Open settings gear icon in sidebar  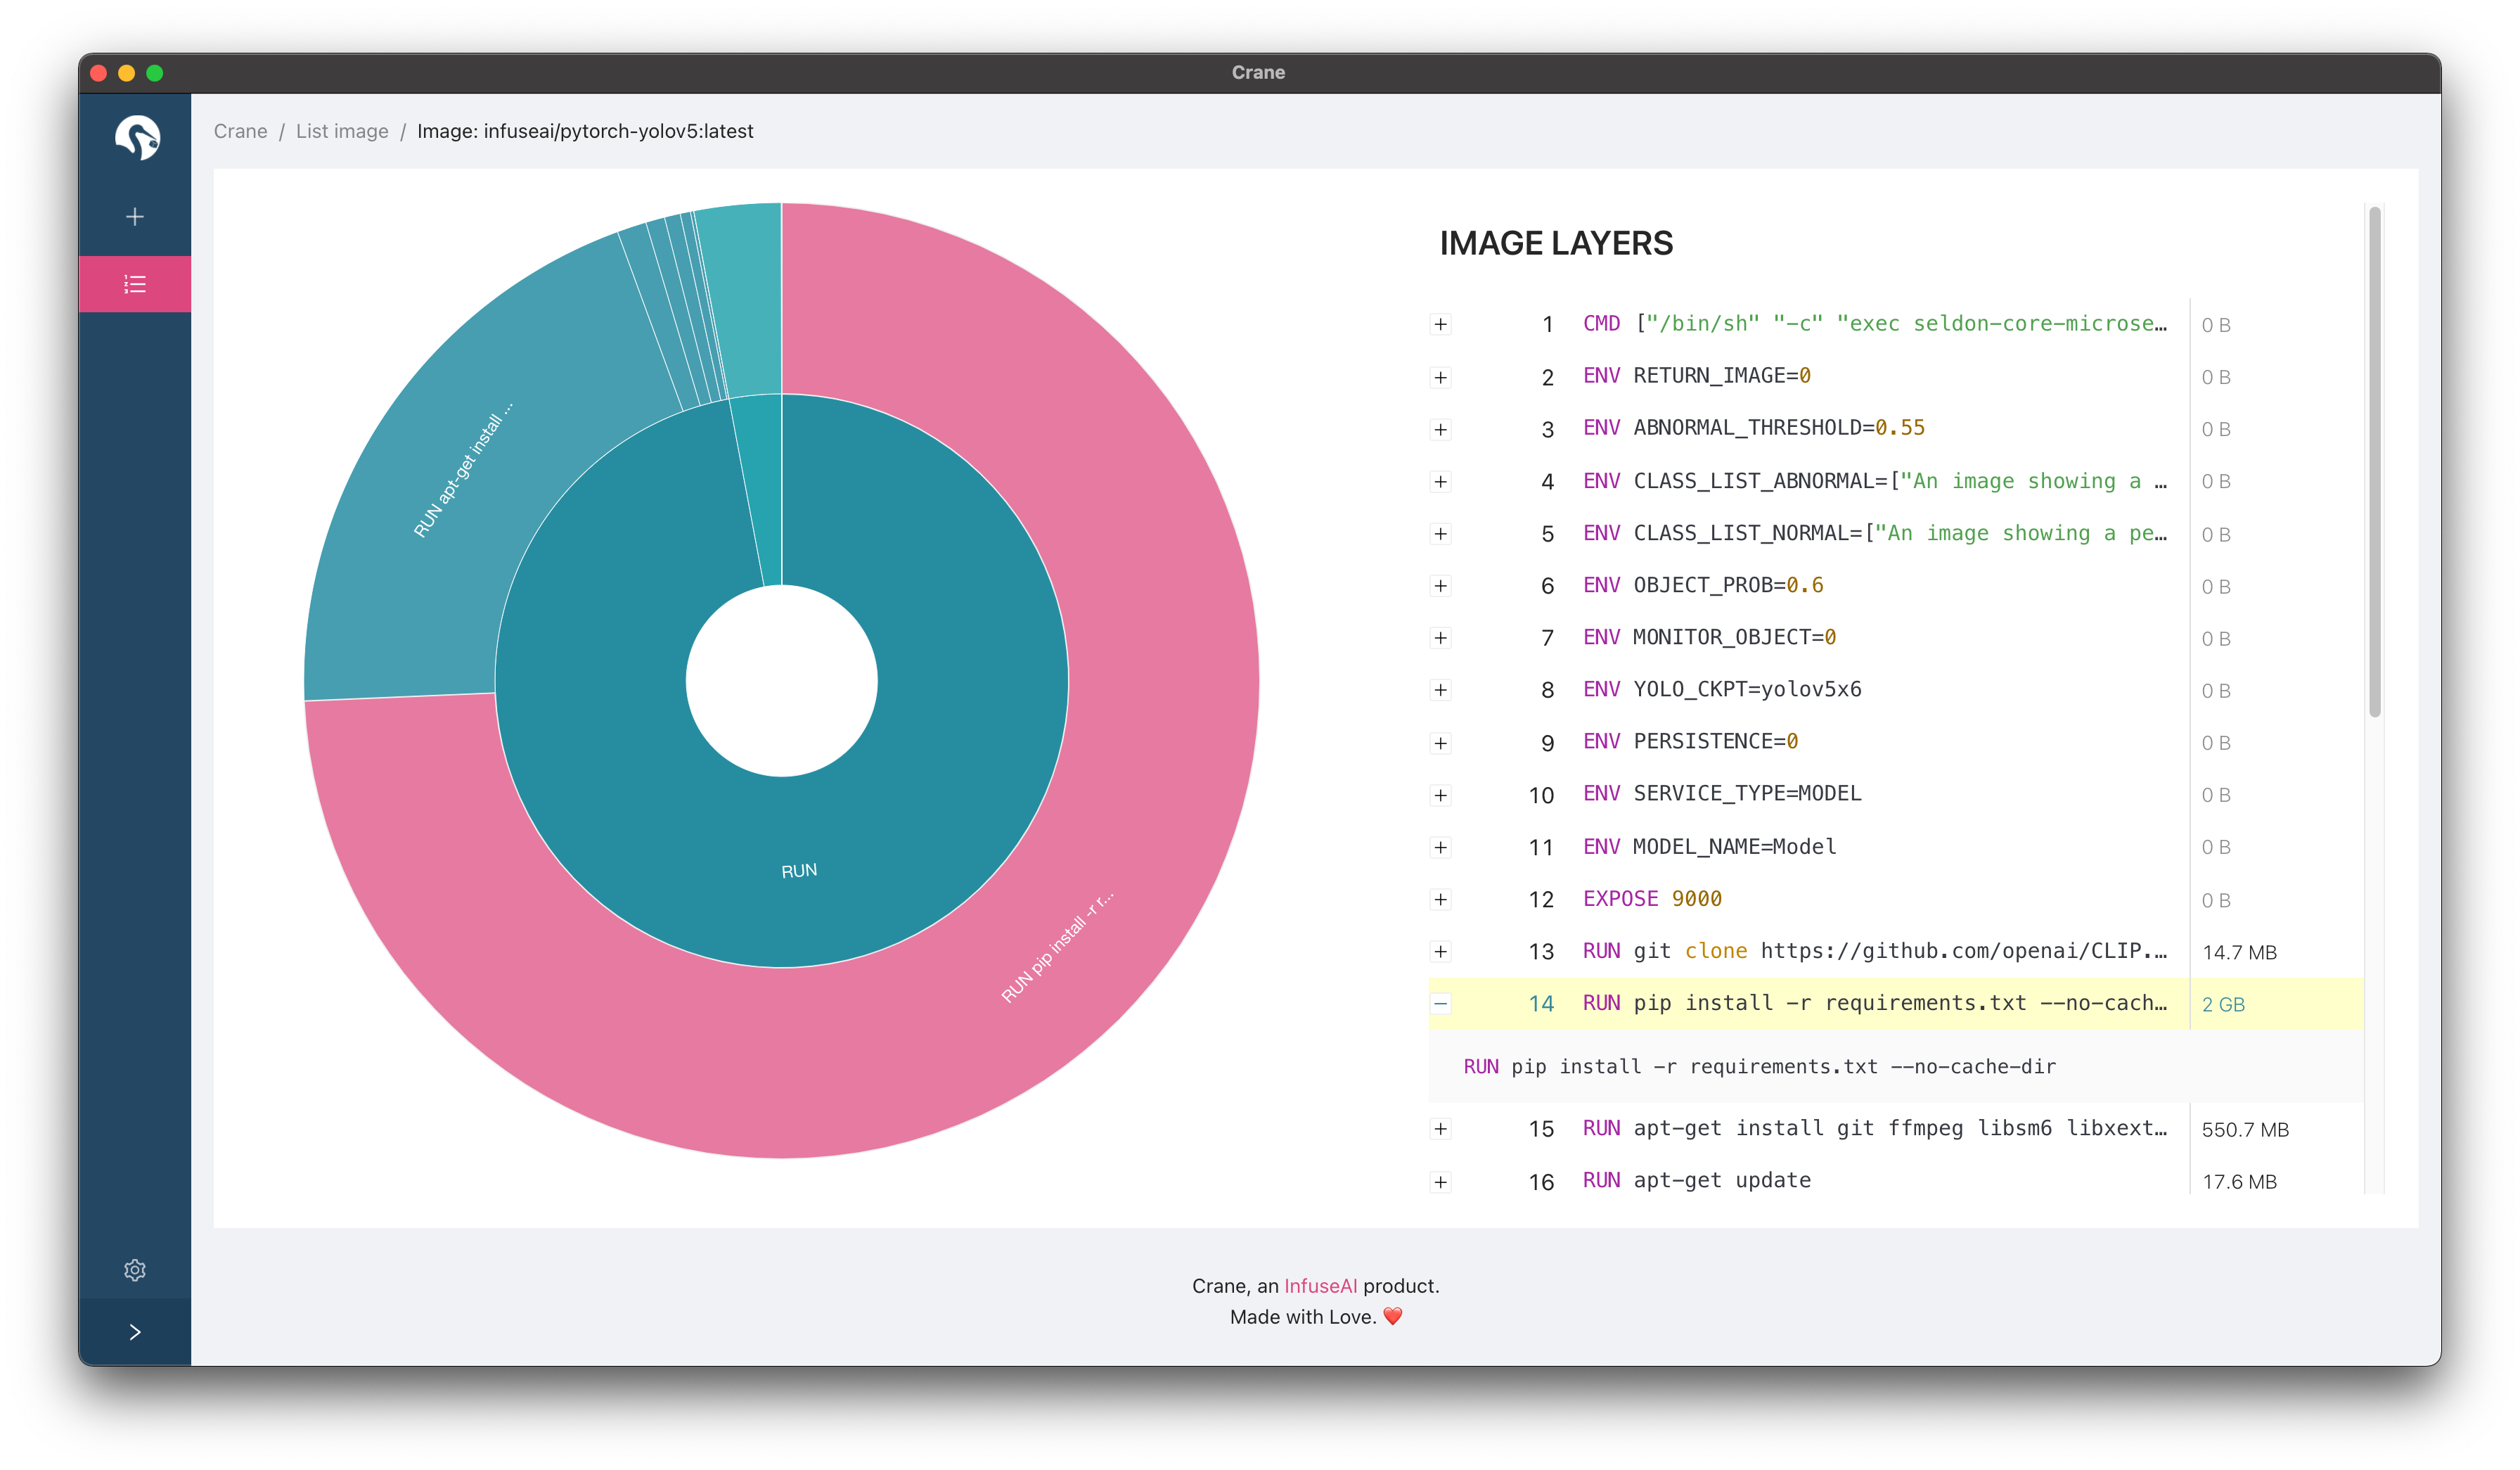[x=135, y=1270]
